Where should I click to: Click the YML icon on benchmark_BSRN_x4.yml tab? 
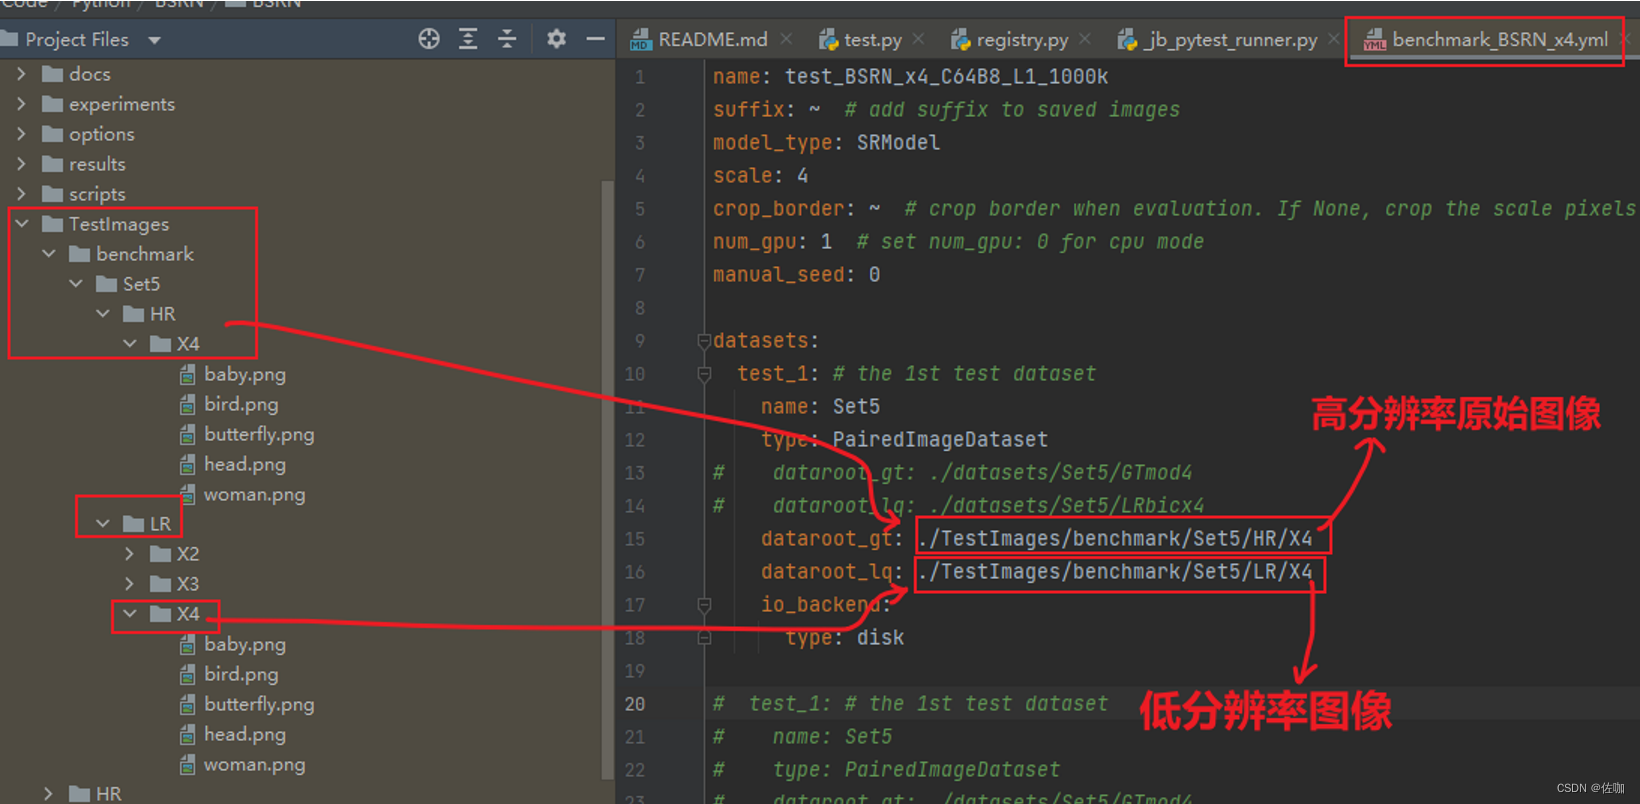1375,40
